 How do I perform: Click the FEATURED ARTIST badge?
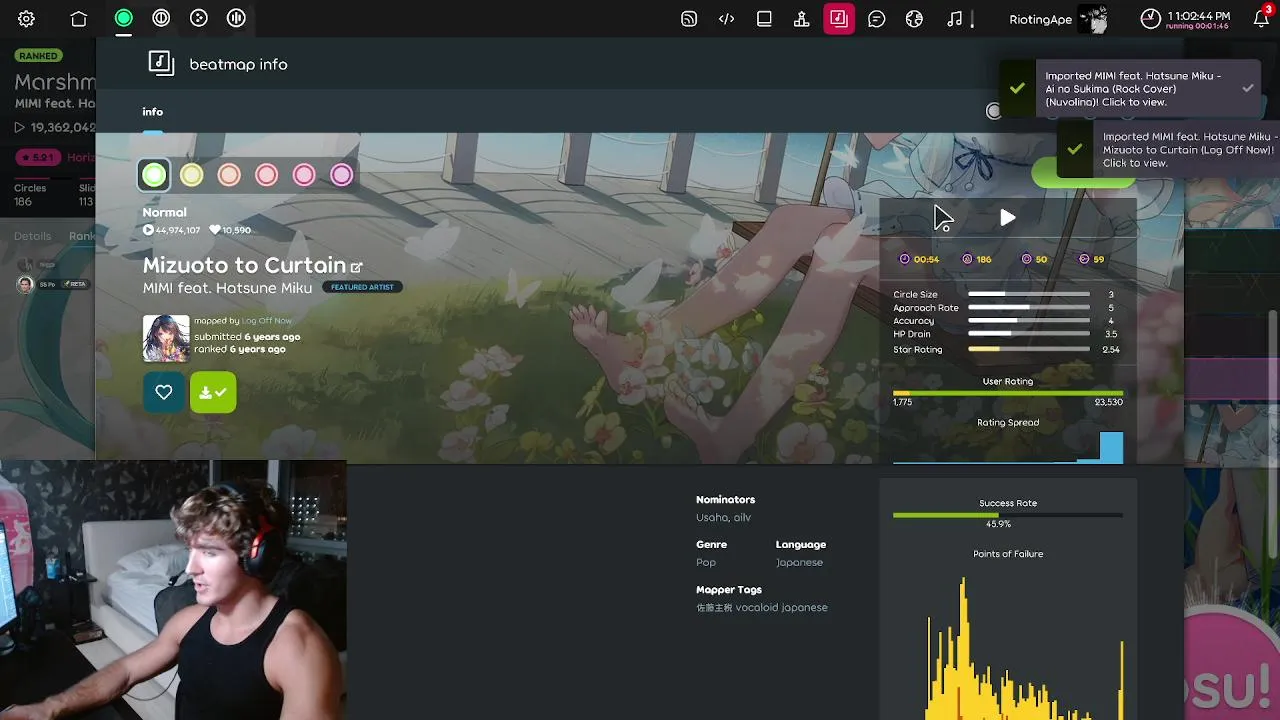point(362,287)
